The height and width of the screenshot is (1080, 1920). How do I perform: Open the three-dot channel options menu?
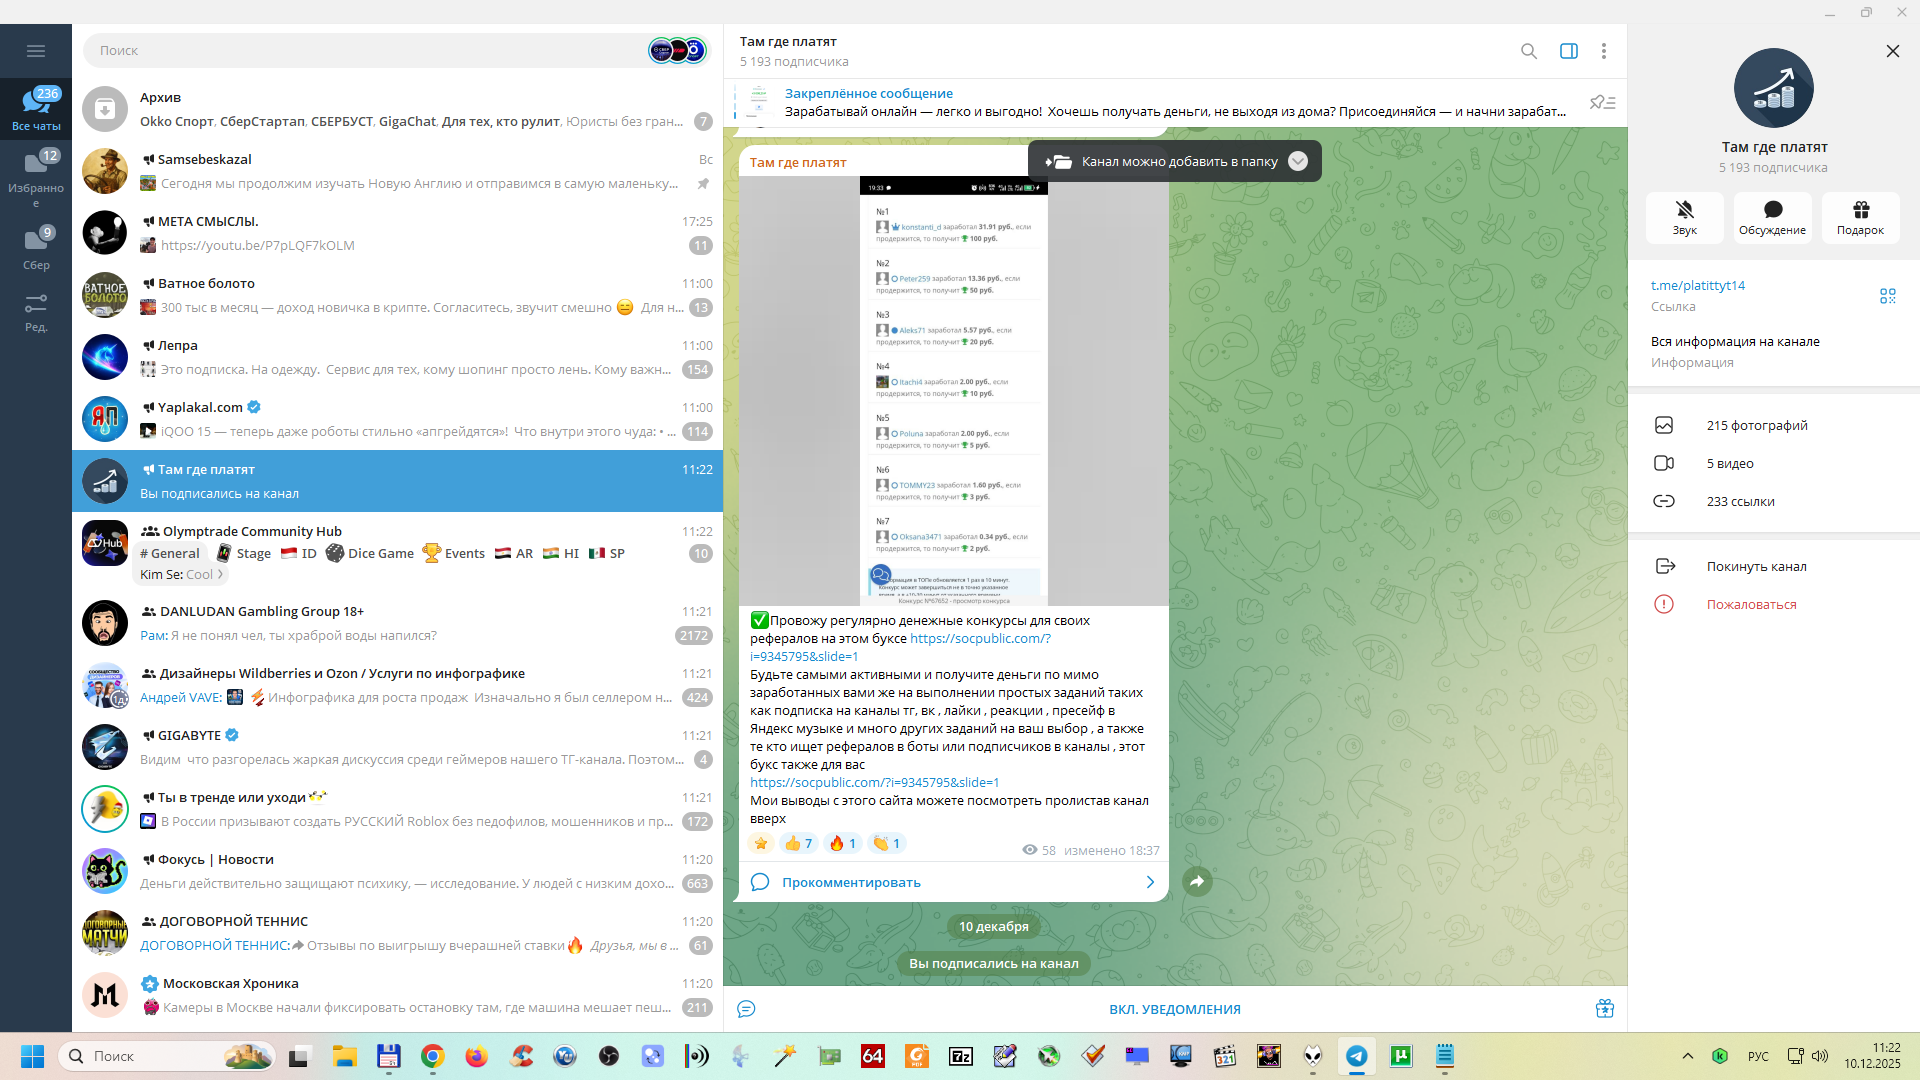tap(1603, 51)
